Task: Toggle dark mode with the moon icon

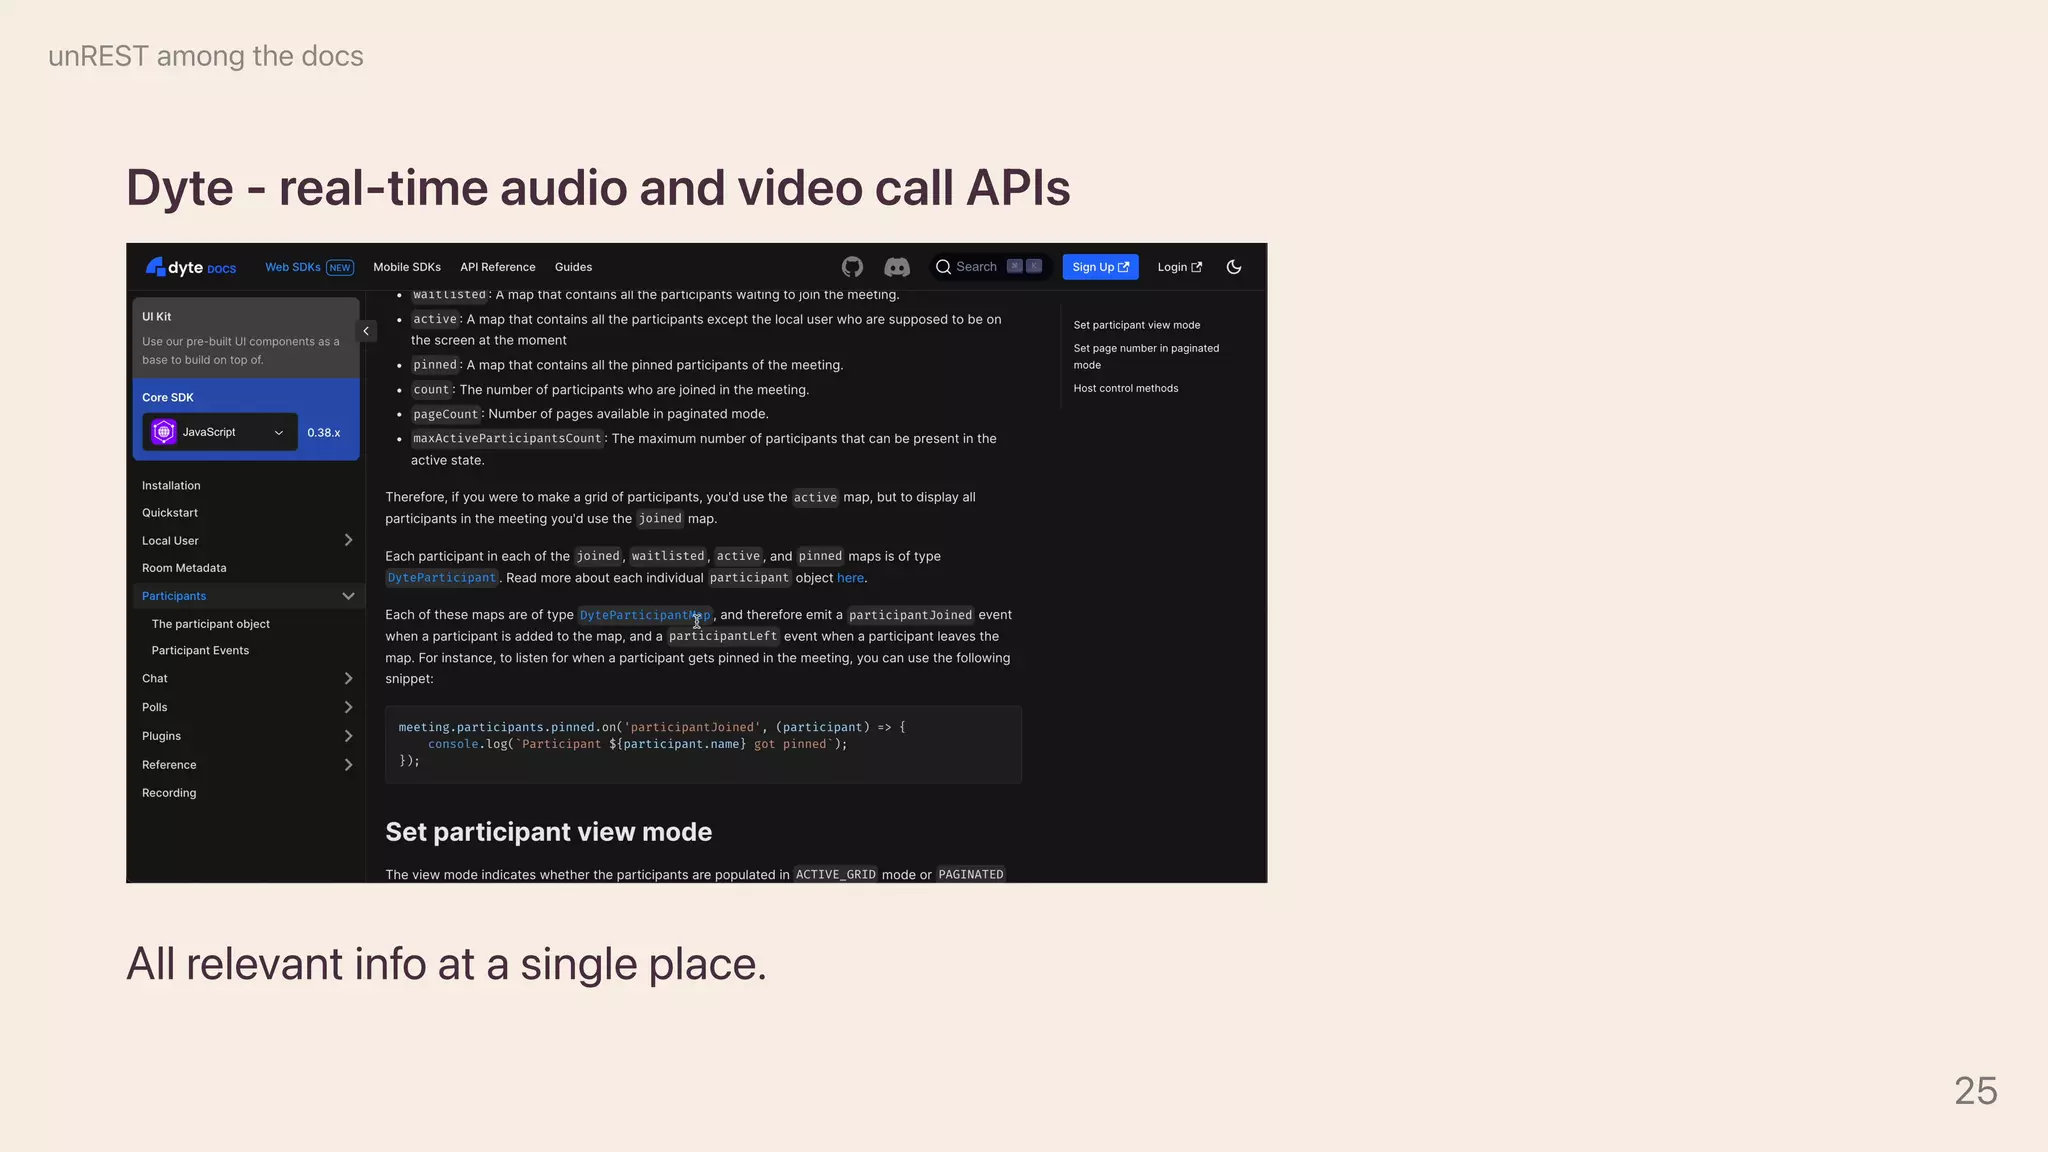Action: pos(1234,267)
